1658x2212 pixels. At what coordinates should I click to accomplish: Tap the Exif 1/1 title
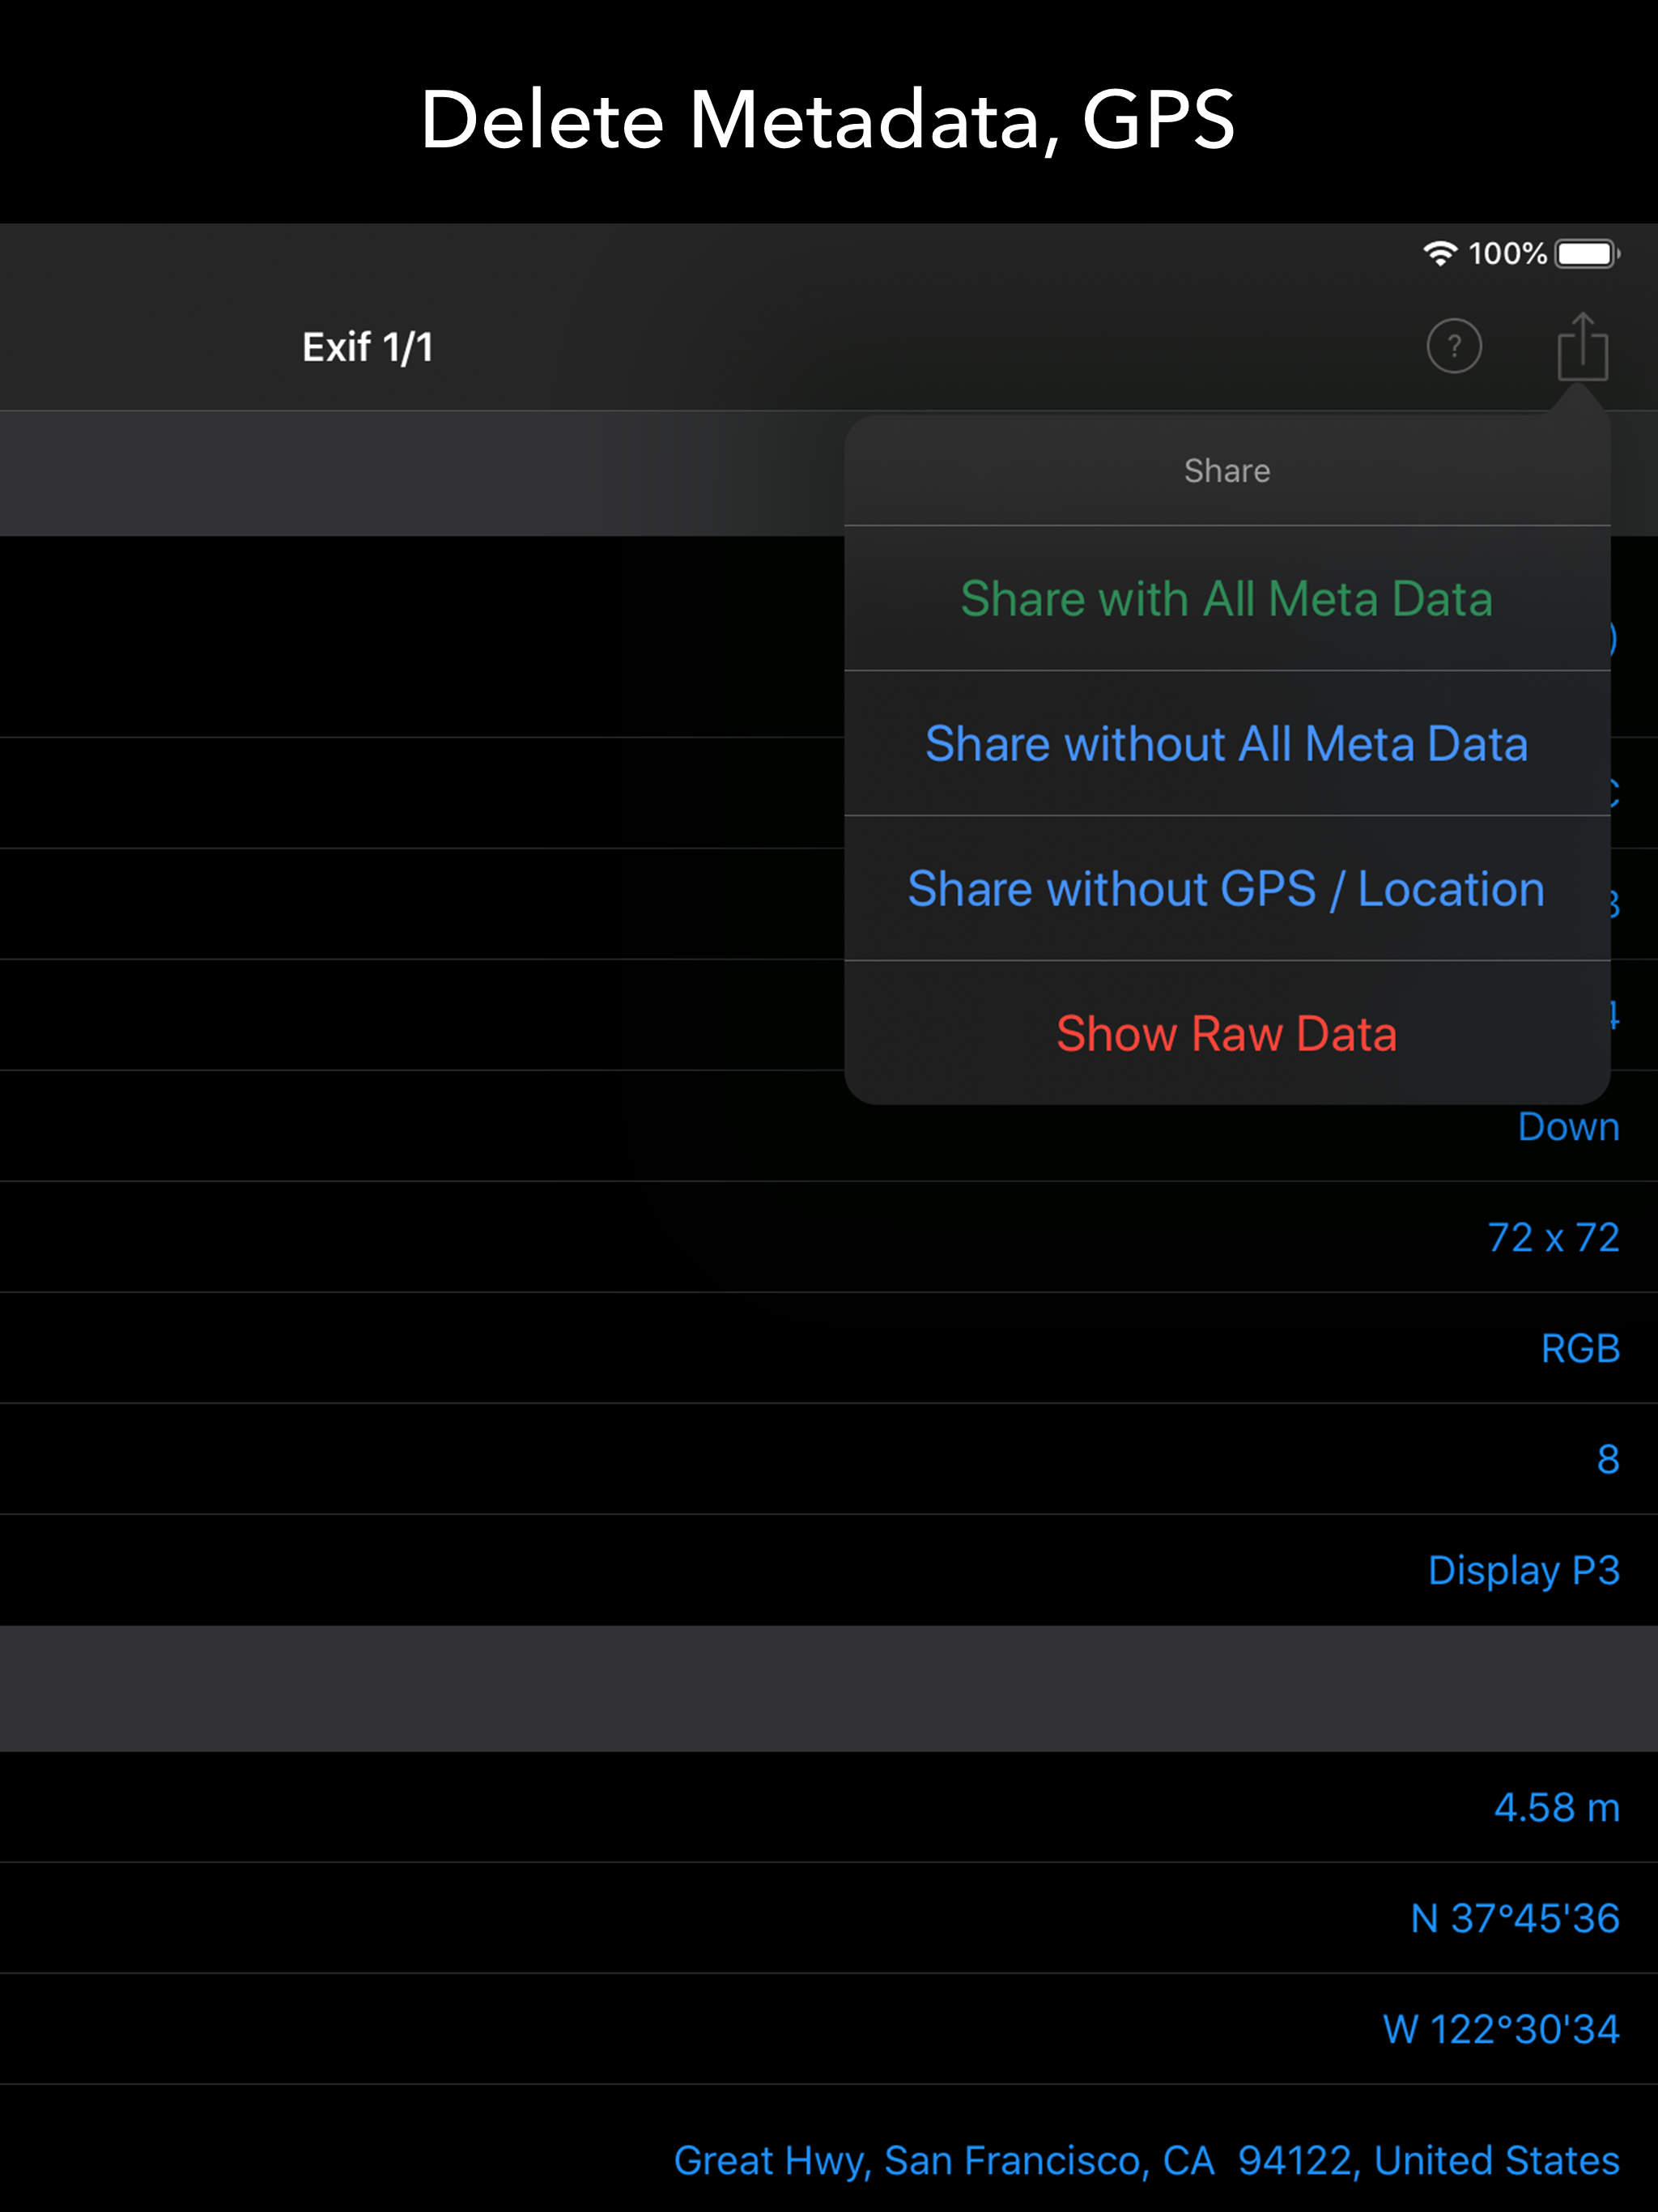368,348
